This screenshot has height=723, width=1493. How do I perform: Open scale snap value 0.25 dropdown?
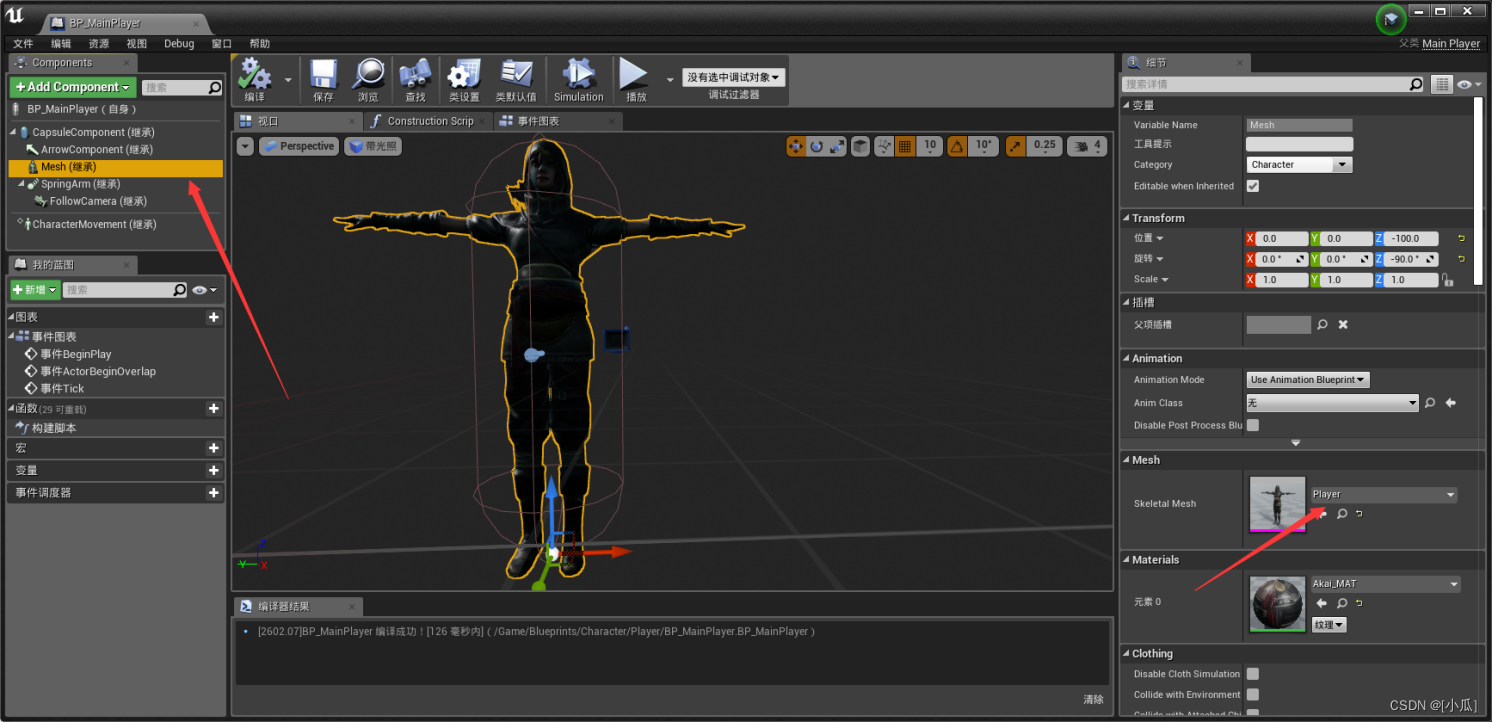1044,146
